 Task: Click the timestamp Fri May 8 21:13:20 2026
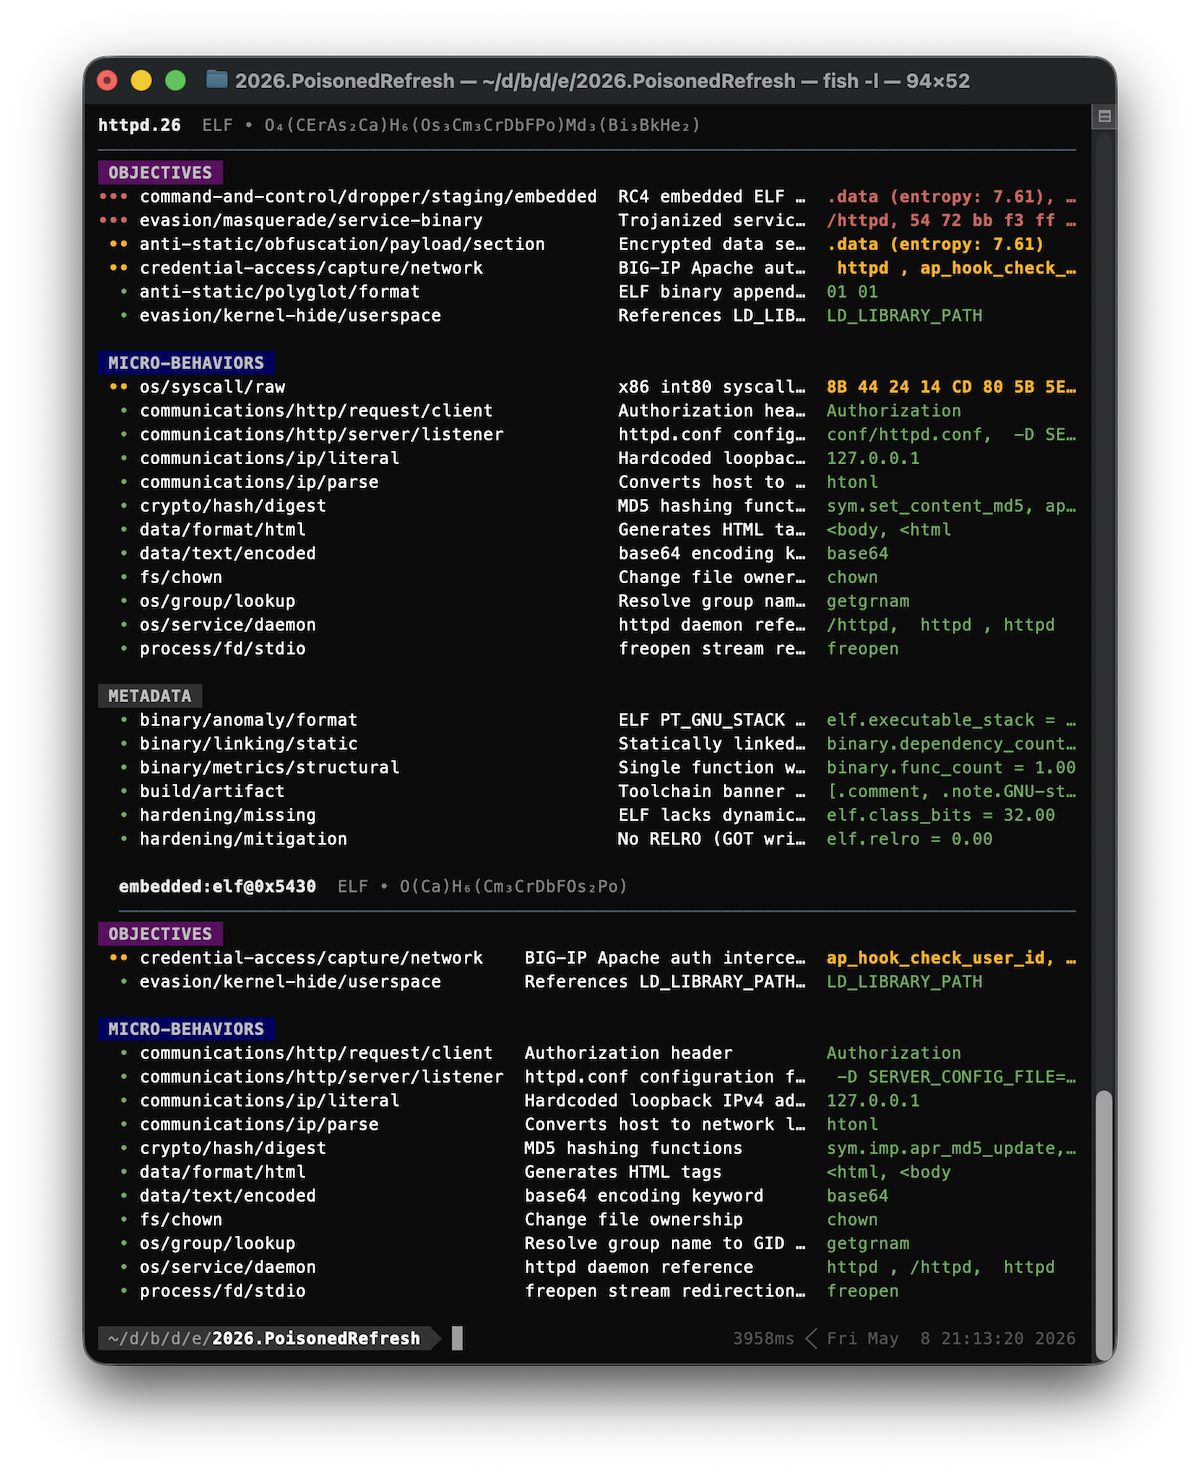click(951, 1338)
